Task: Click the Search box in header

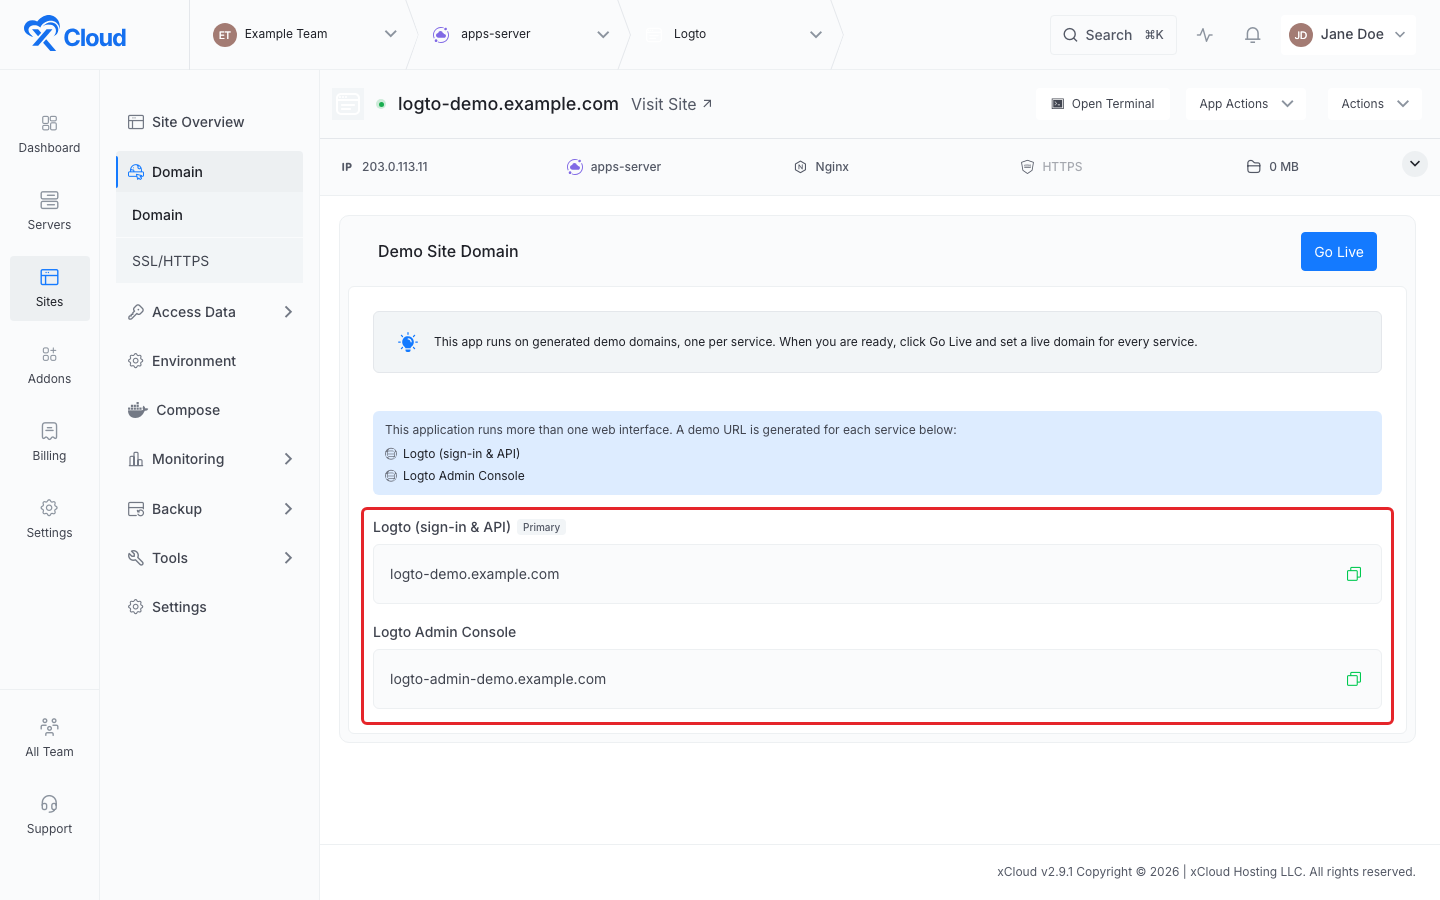Action: click(x=1113, y=35)
